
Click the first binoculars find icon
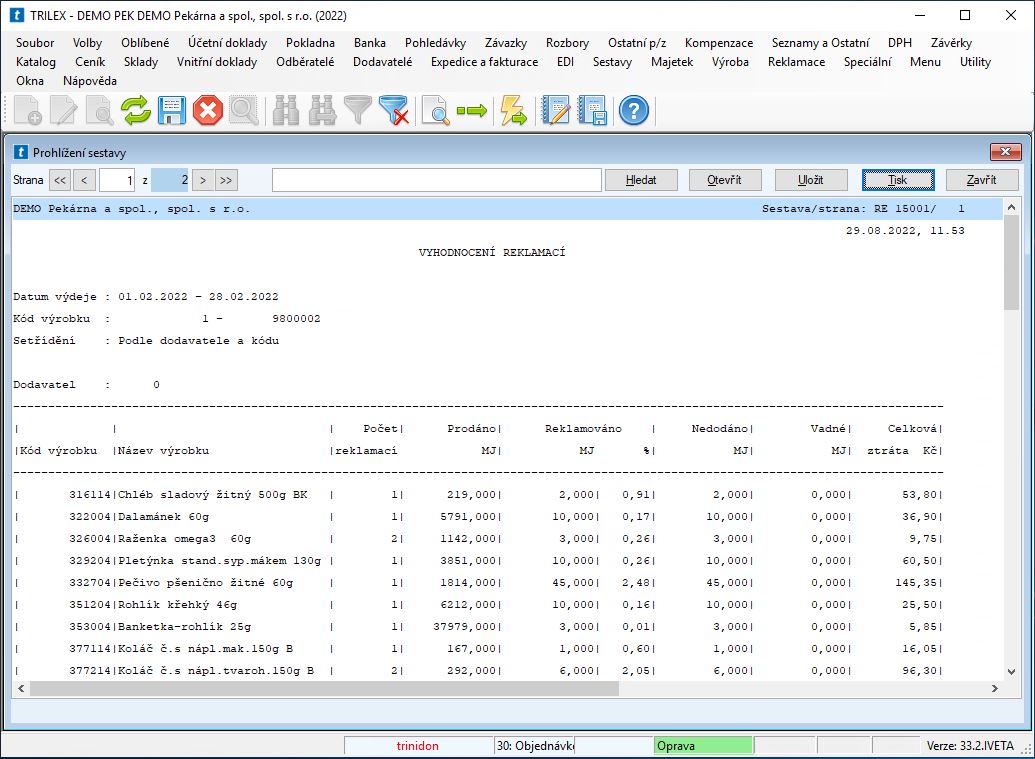[x=286, y=110]
